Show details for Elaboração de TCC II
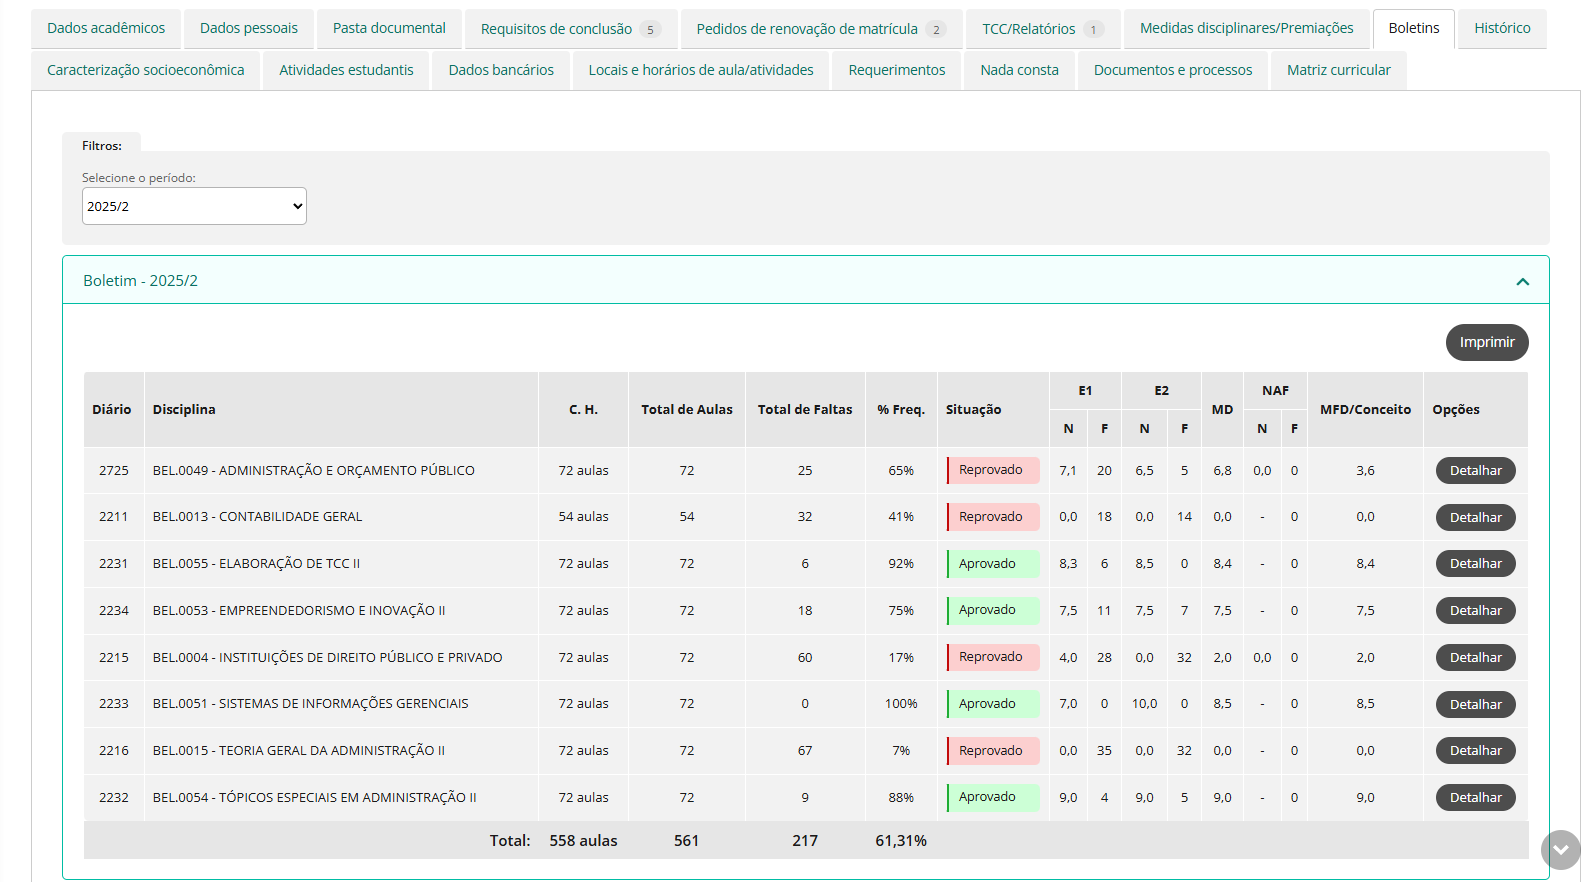Image resolution: width=1593 pixels, height=882 pixels. [x=1475, y=563]
